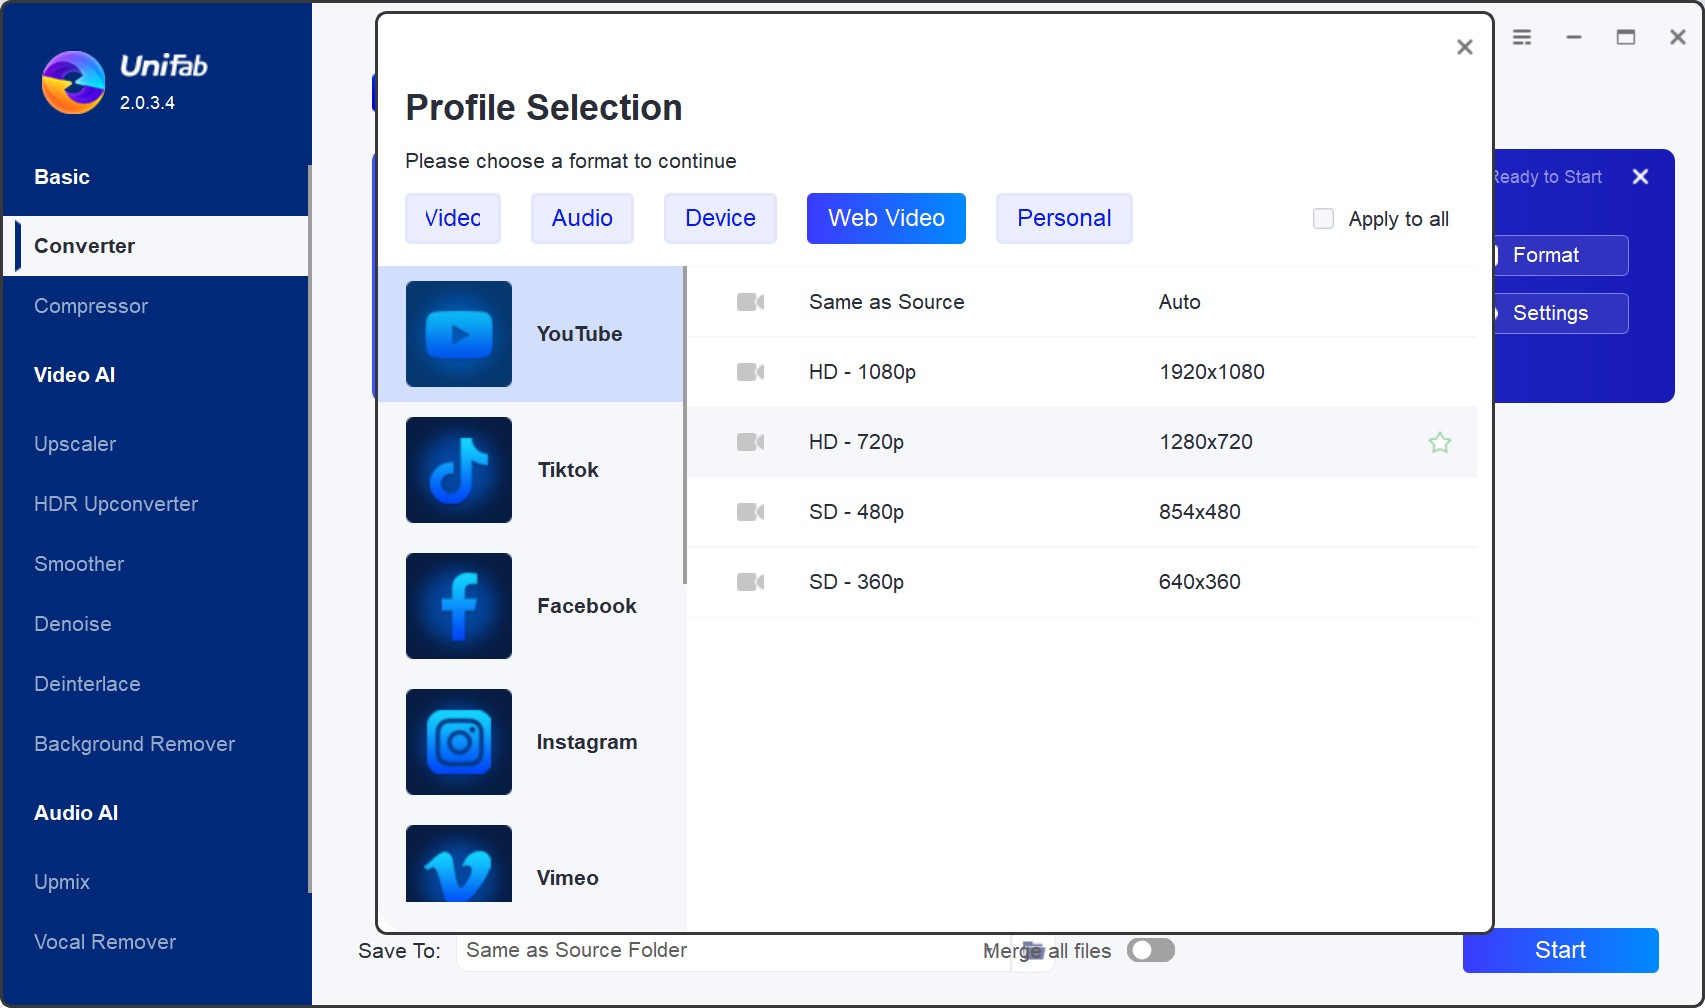Screen dimensions: 1705x1008
Task: Pick the Instagram platform icon
Action: pyautogui.click(x=459, y=742)
